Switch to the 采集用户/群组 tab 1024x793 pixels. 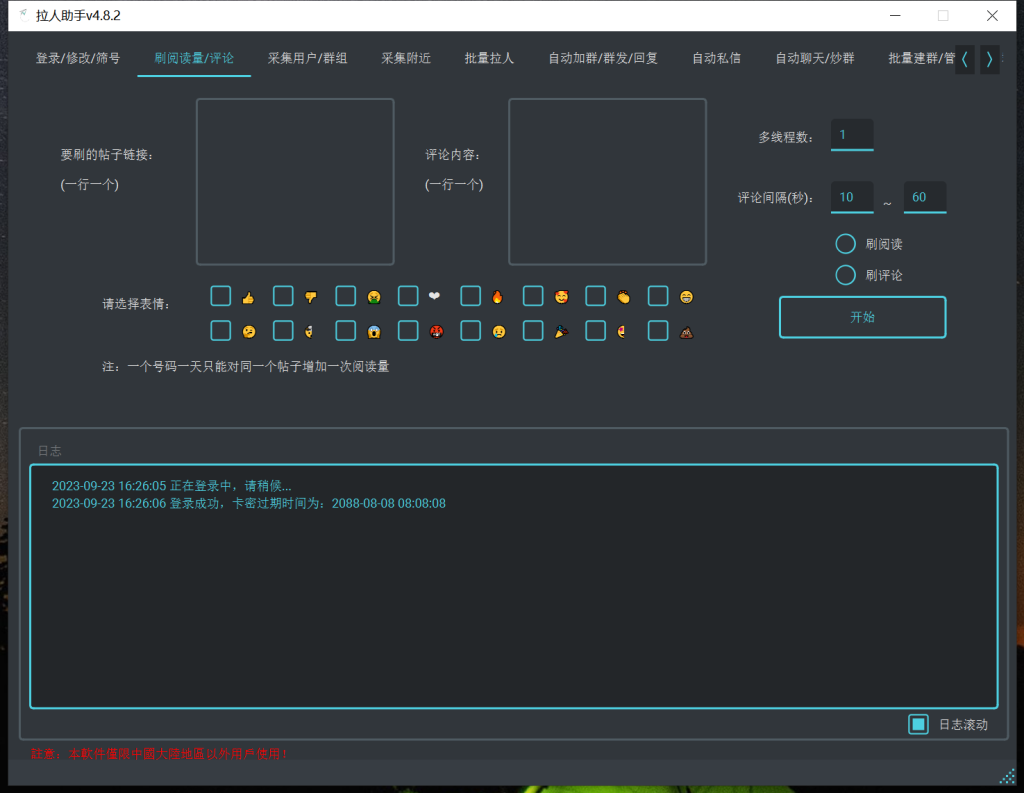coord(307,58)
